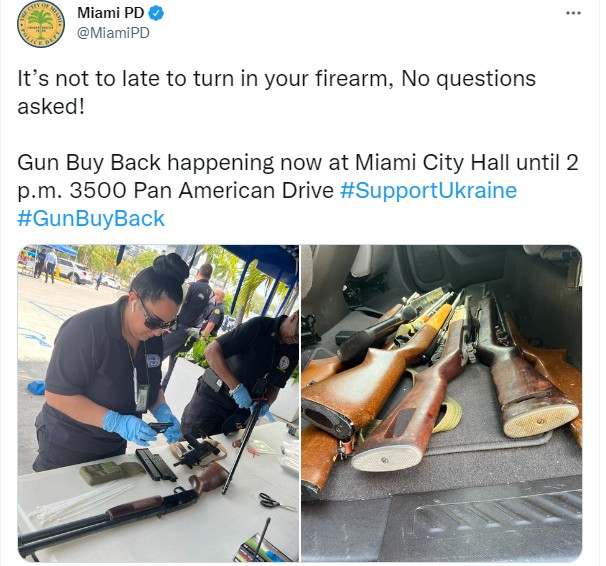Open the Miami PD seal profile avatar

(x=41, y=24)
